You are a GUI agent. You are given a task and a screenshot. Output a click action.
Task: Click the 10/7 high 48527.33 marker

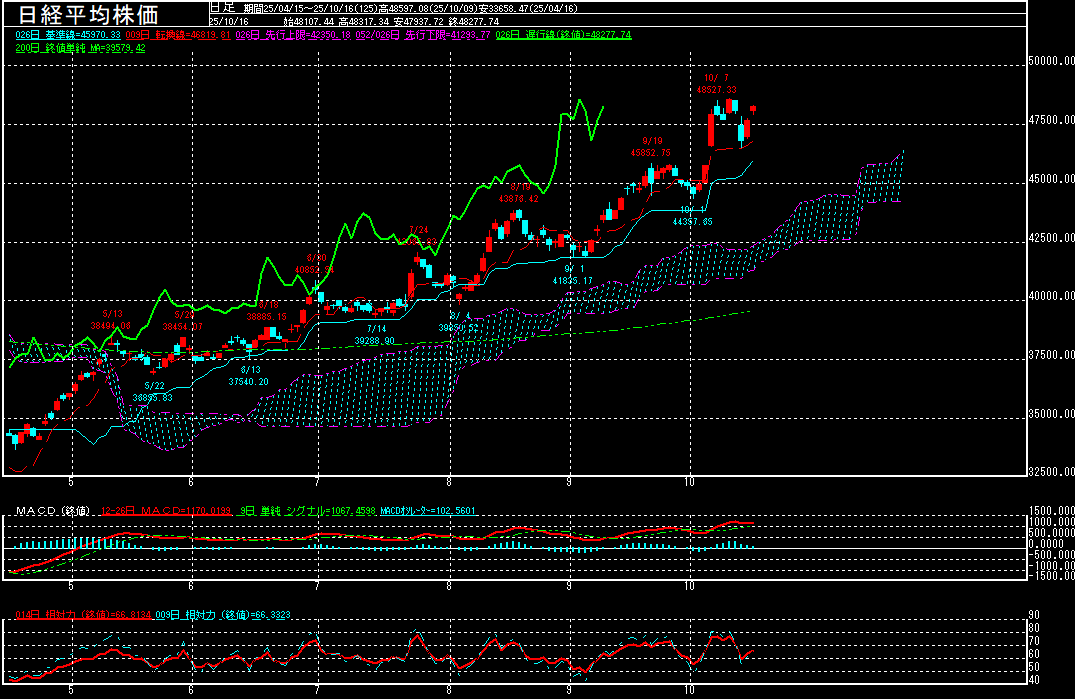pyautogui.click(x=717, y=83)
